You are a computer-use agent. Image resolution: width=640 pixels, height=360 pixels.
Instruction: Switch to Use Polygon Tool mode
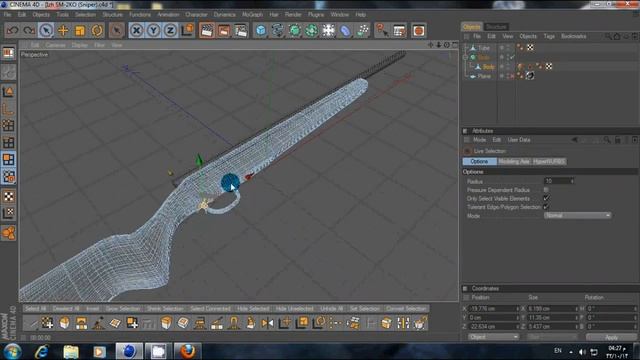[x=8, y=159]
